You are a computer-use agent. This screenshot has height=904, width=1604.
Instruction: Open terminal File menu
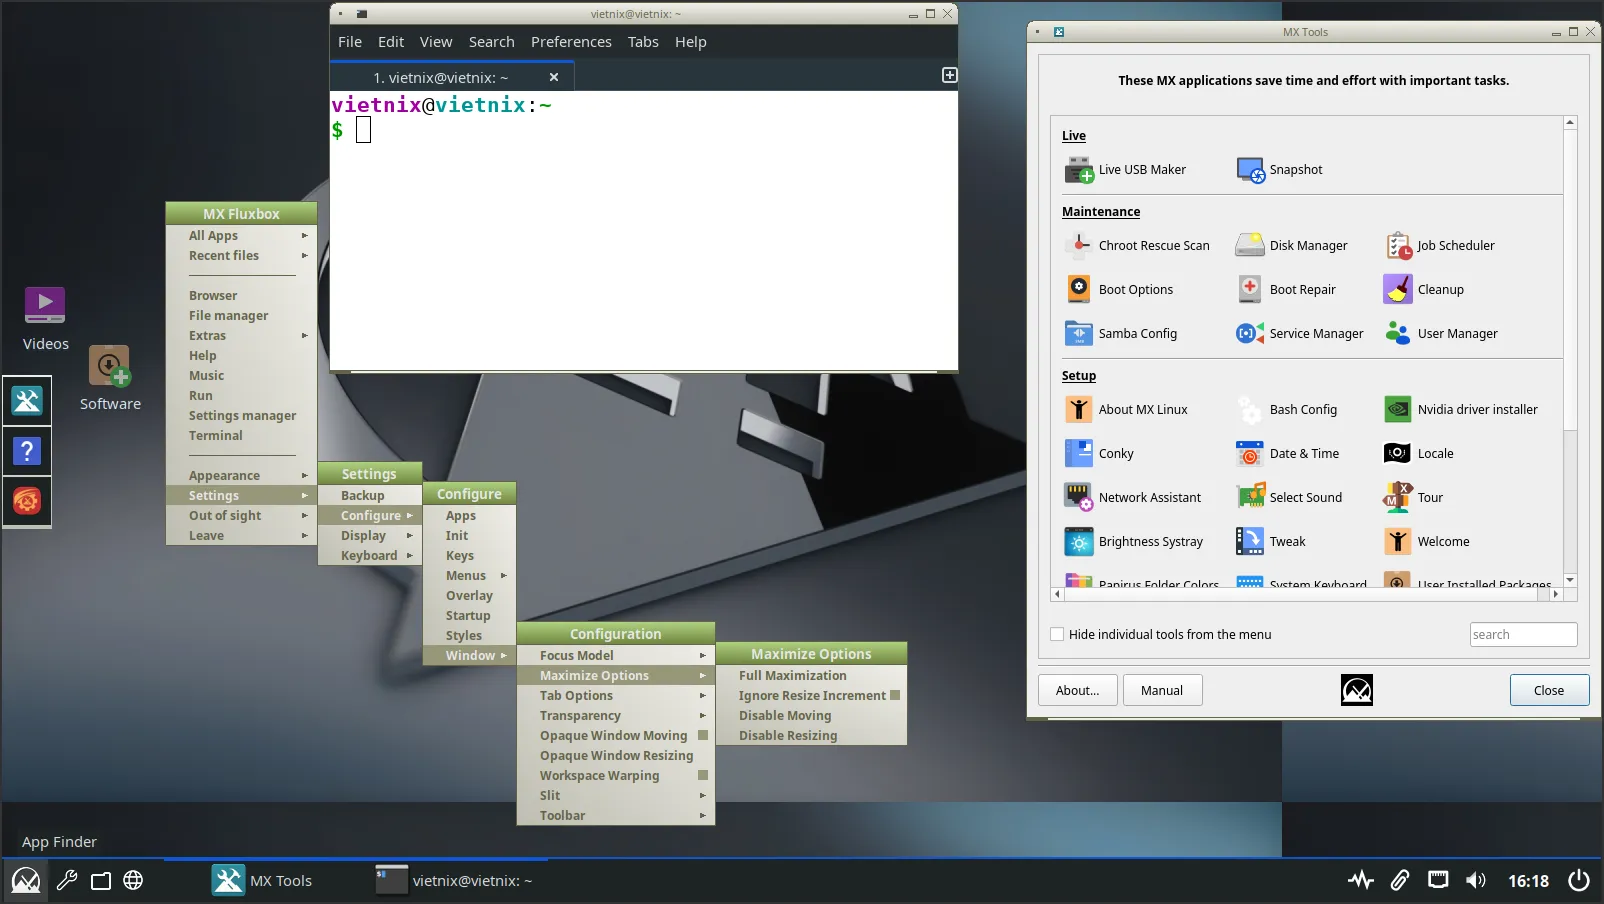pyautogui.click(x=350, y=42)
